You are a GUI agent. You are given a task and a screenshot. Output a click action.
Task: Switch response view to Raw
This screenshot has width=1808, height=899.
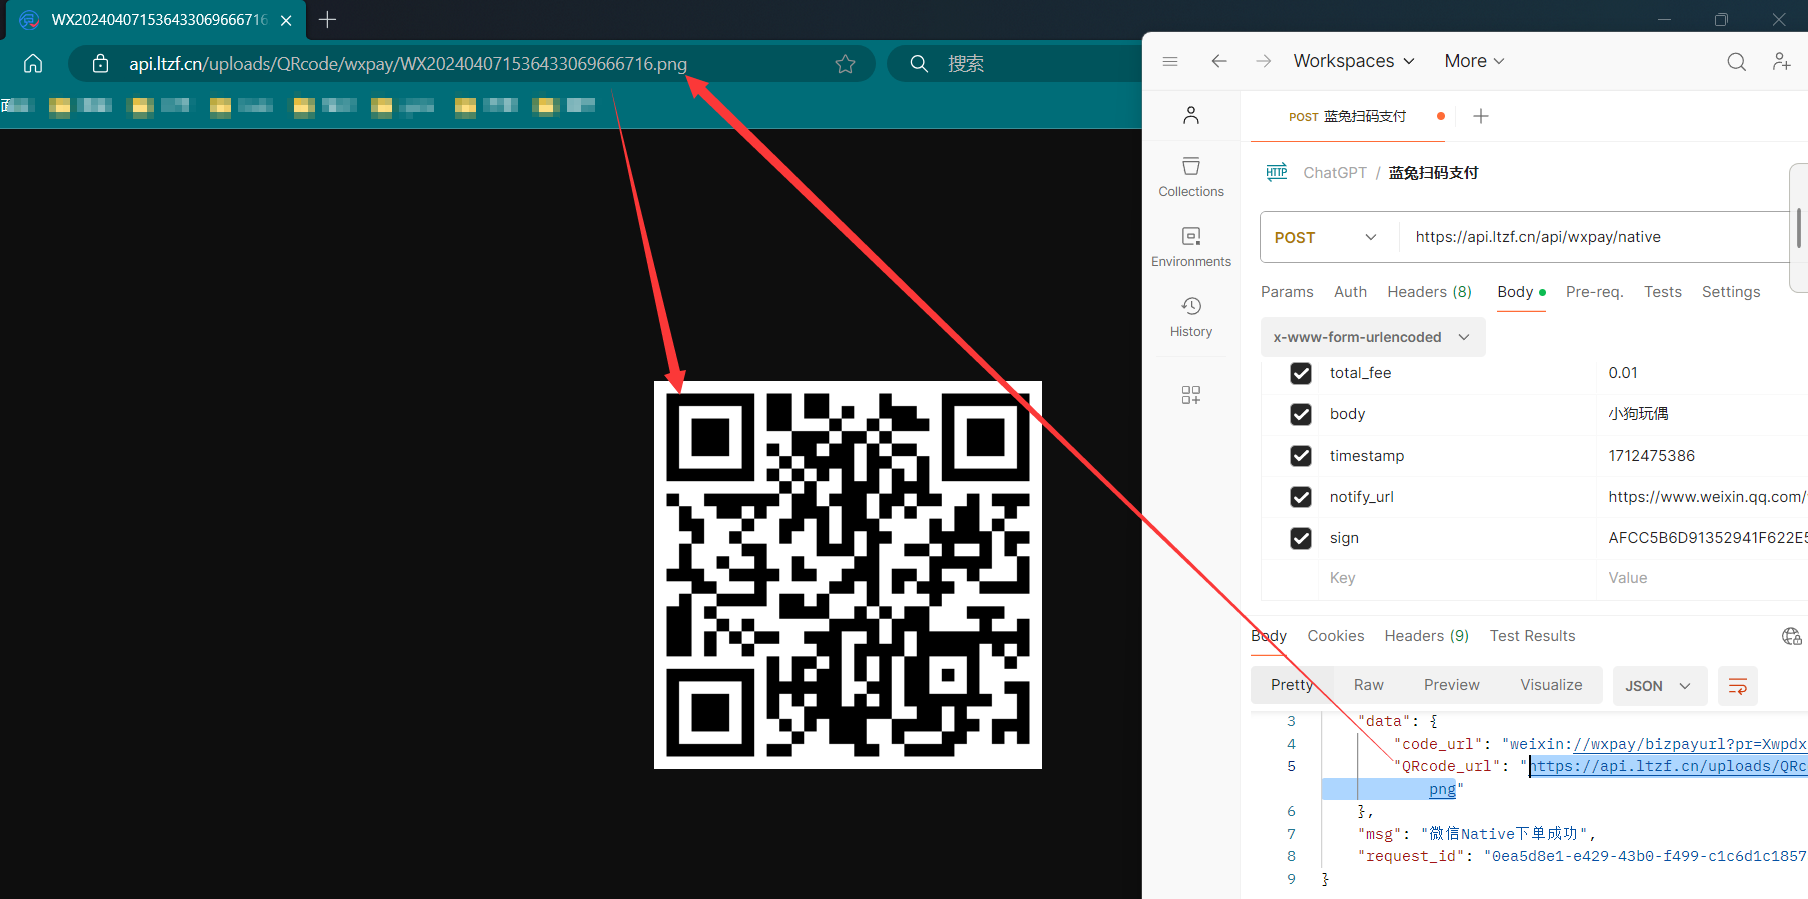tap(1368, 685)
